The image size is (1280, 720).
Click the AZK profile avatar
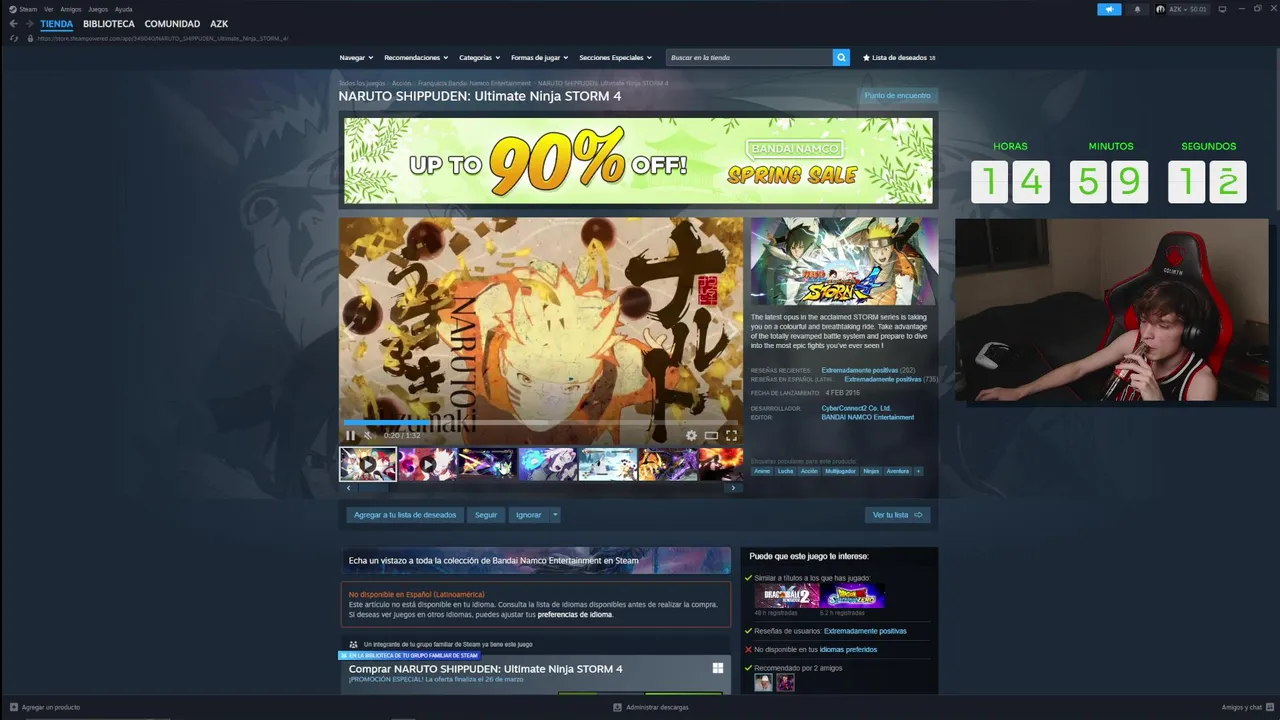[1161, 9]
